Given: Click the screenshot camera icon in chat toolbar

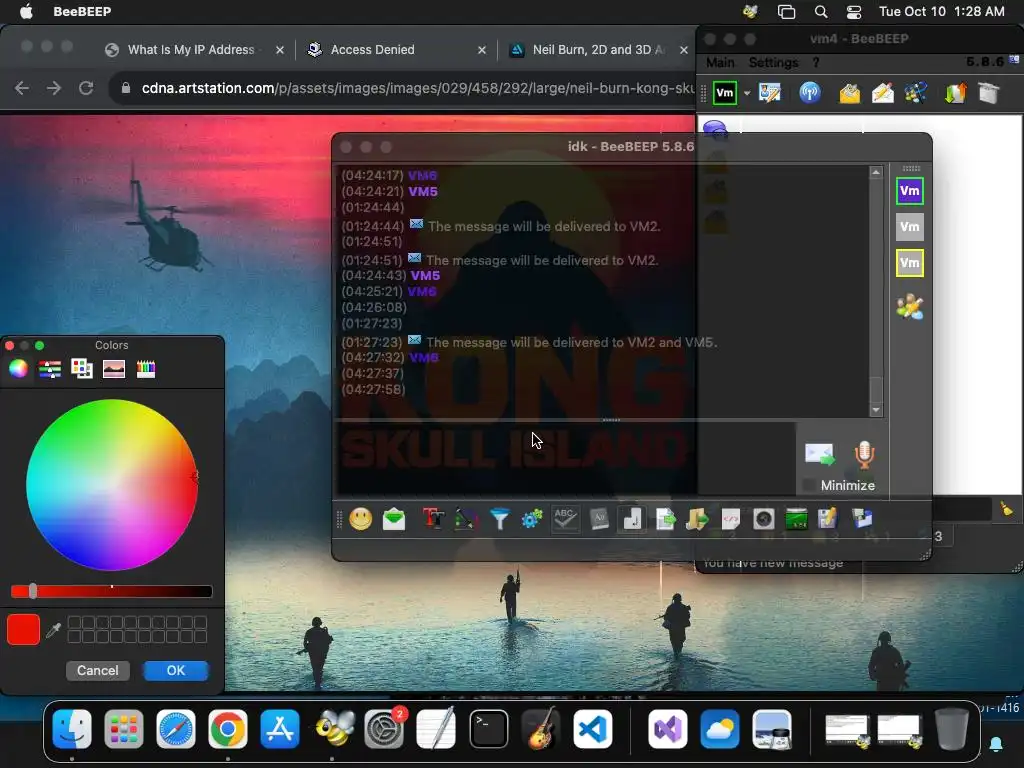Looking at the screenshot, I should pyautogui.click(x=763, y=519).
